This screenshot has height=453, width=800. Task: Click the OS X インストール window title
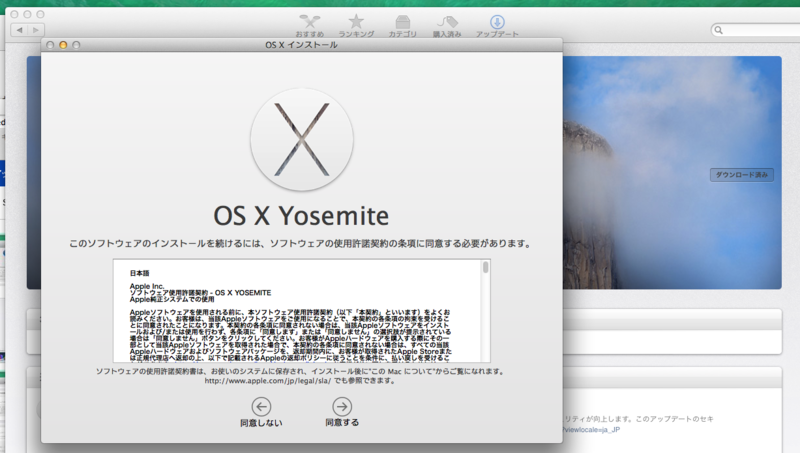(301, 45)
